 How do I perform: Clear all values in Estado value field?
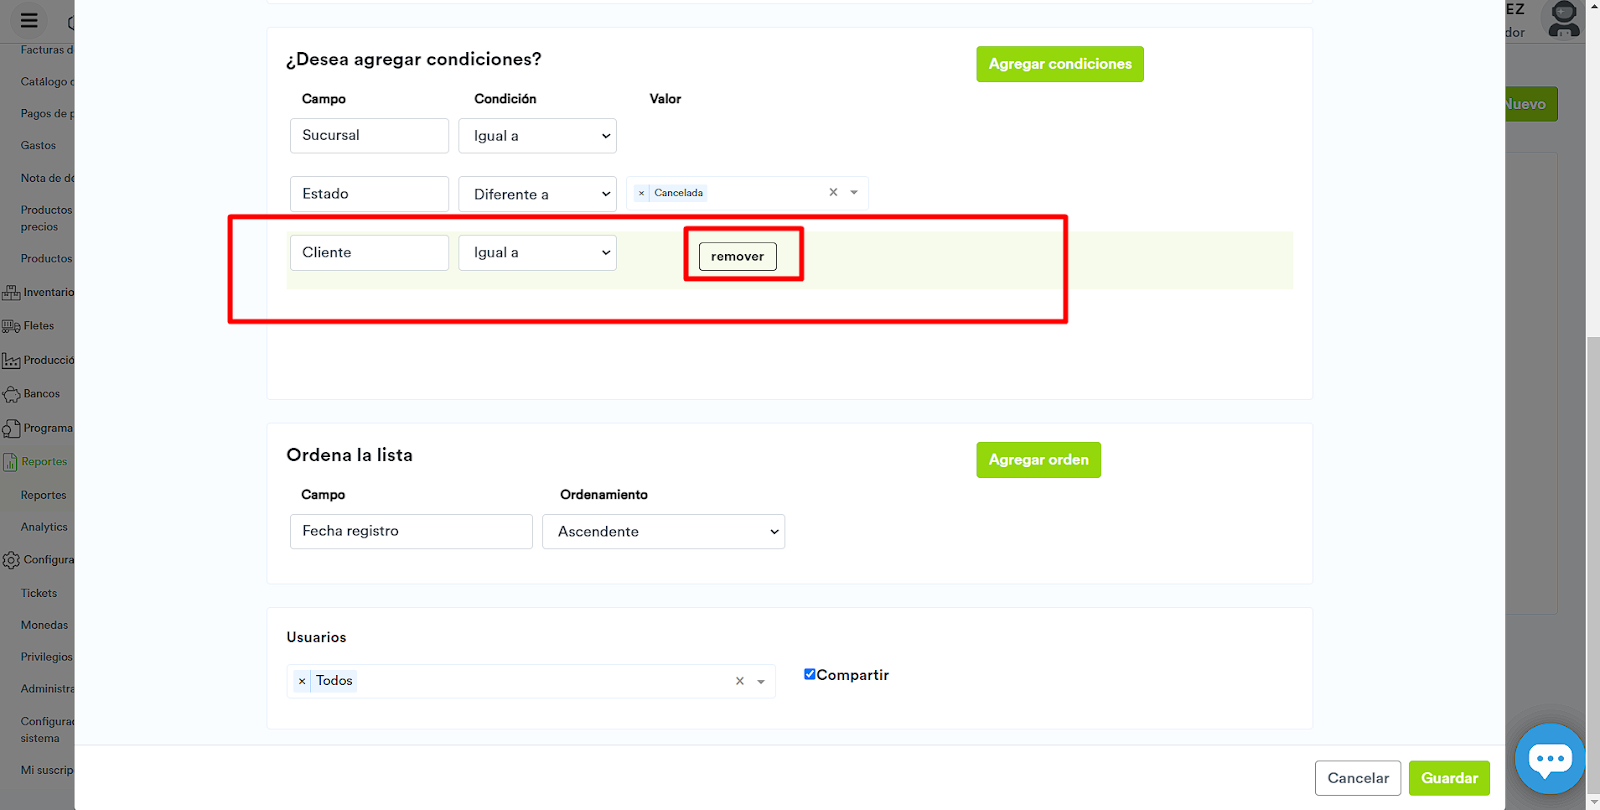pyautogui.click(x=833, y=192)
